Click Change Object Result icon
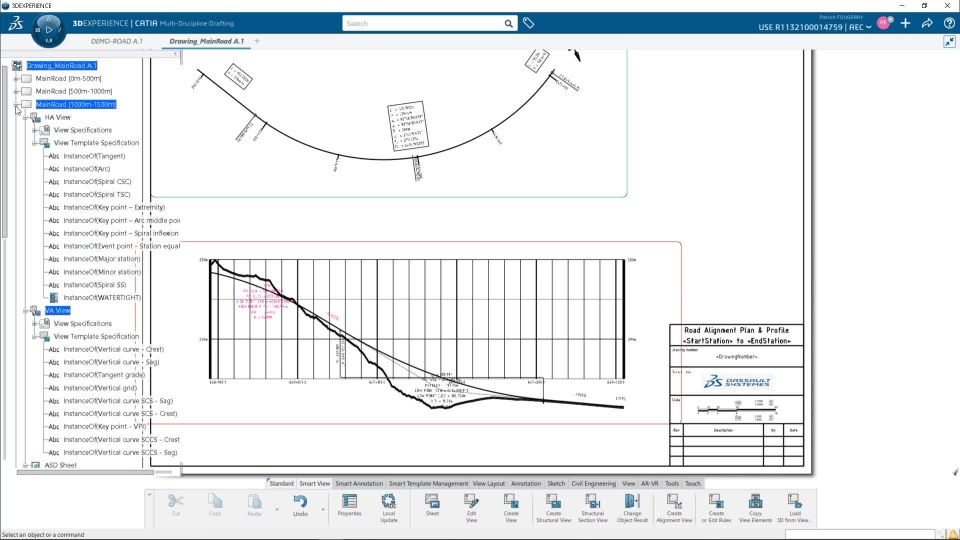Screen dimensions: 960x540 point(632,501)
